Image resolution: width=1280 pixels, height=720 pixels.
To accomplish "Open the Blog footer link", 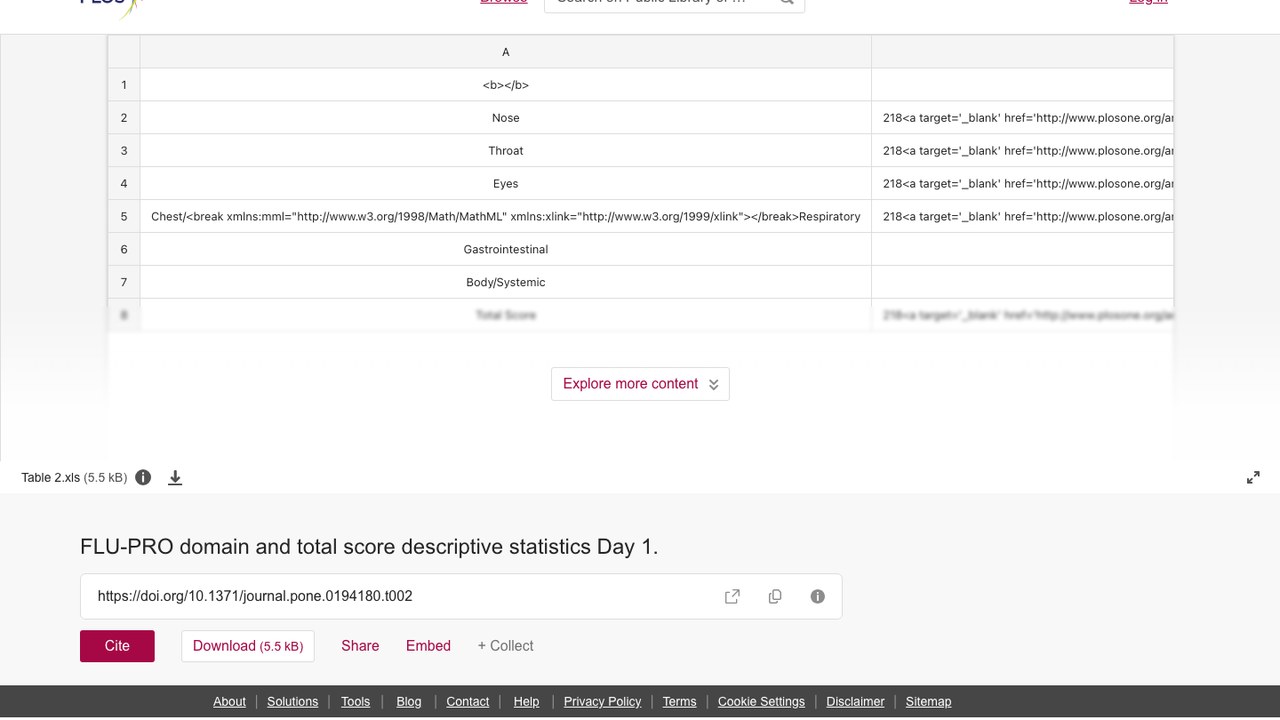I will click(409, 702).
